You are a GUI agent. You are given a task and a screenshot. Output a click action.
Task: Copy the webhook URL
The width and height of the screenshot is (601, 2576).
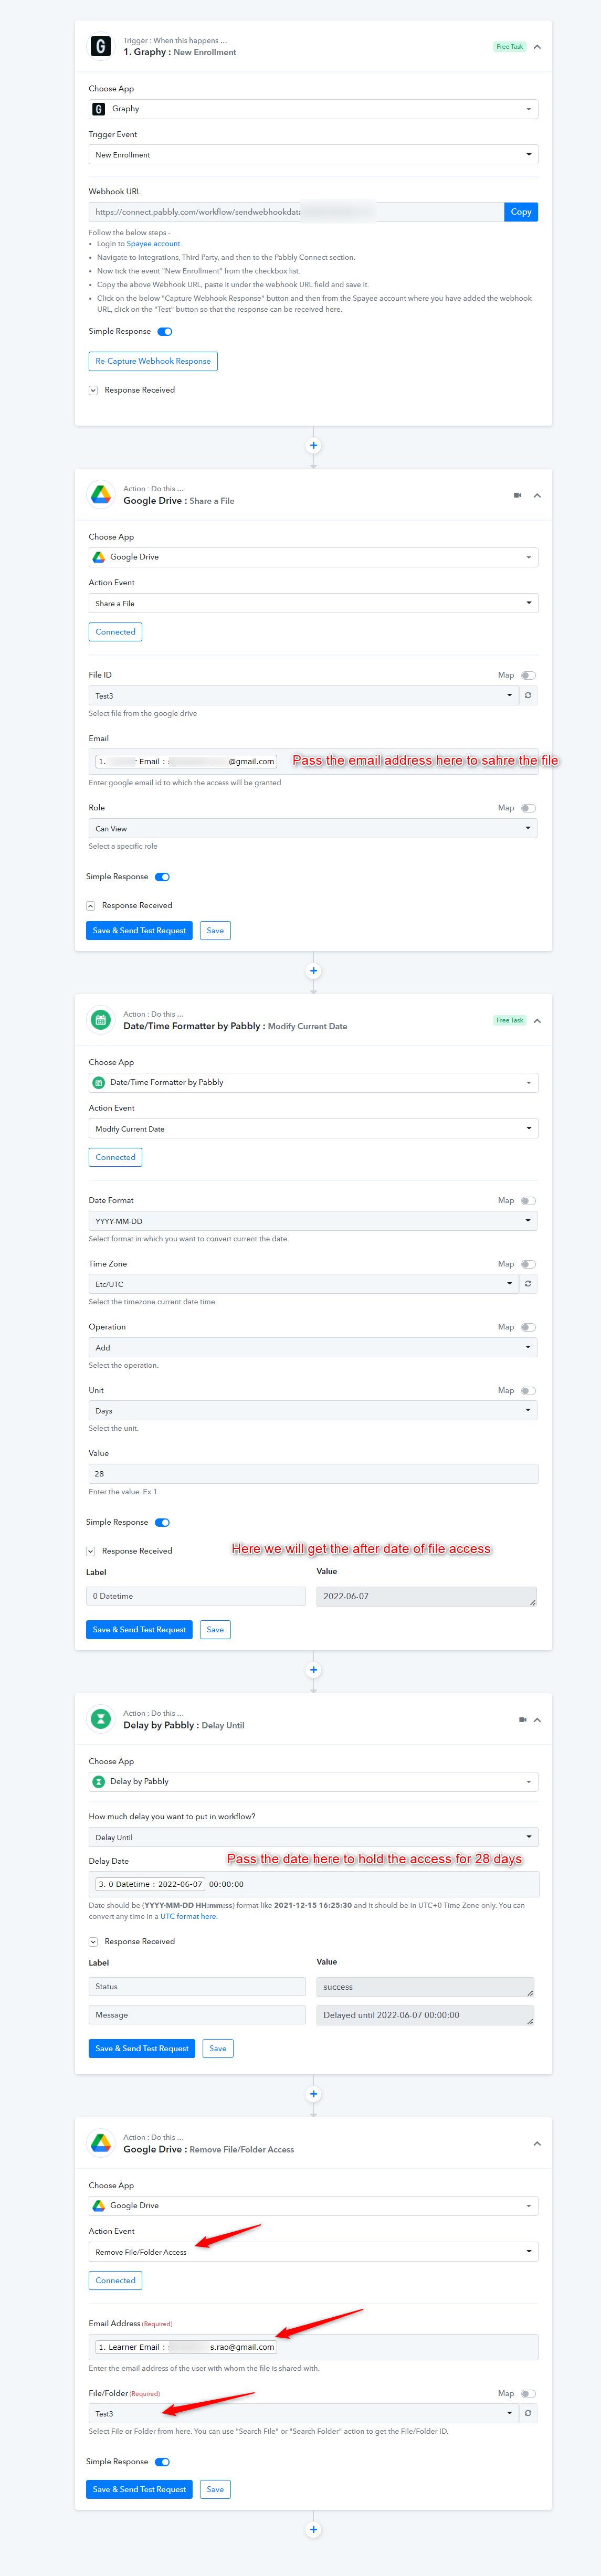coord(521,212)
